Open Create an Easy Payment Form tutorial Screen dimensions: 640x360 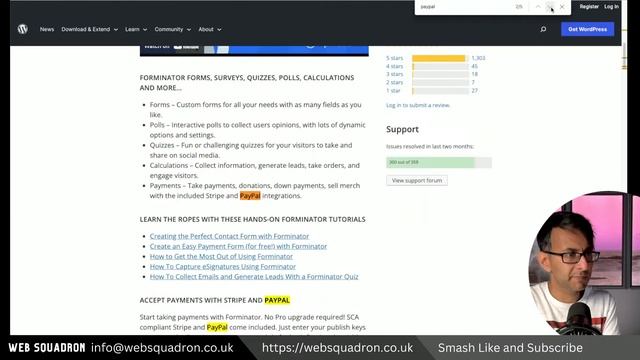click(238, 246)
